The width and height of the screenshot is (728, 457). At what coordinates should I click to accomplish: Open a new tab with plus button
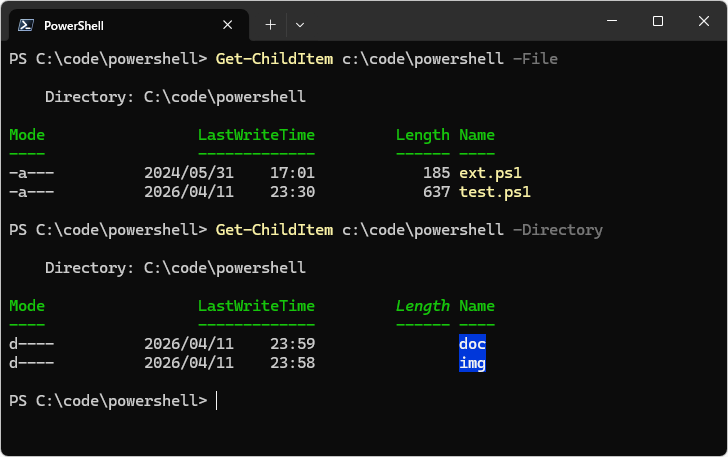(x=270, y=24)
